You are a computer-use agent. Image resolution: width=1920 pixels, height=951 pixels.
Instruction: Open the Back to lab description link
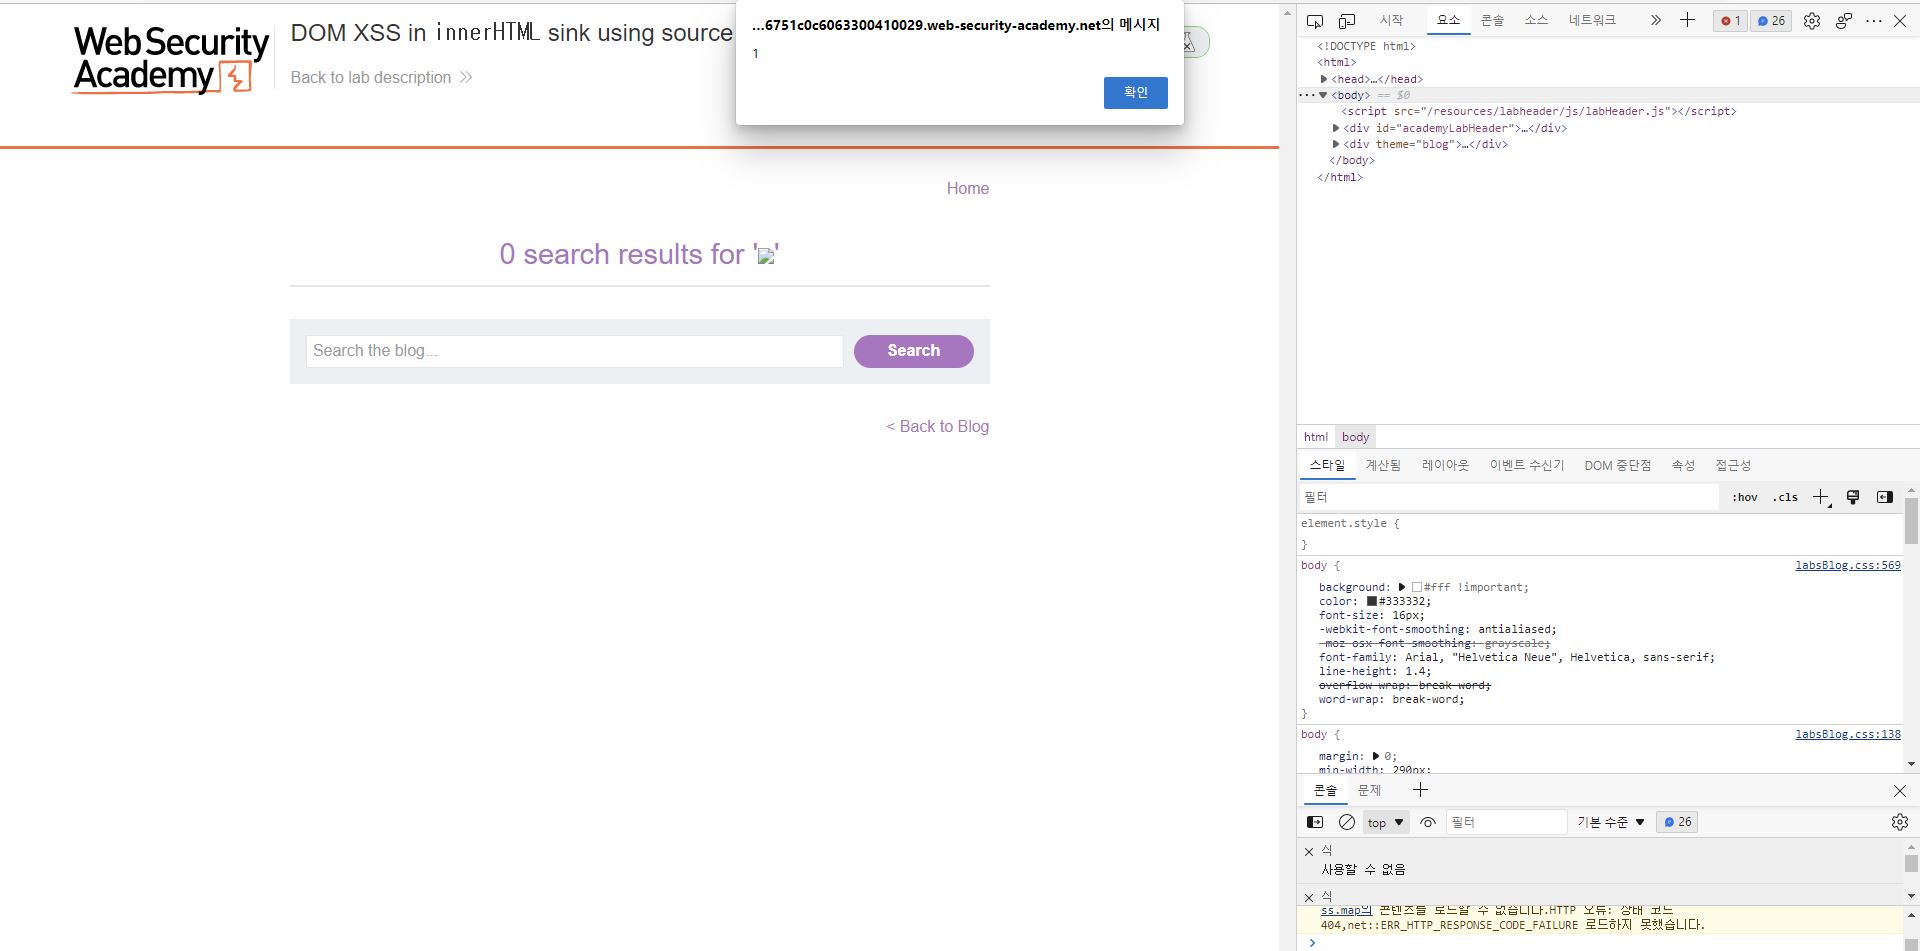click(x=381, y=77)
